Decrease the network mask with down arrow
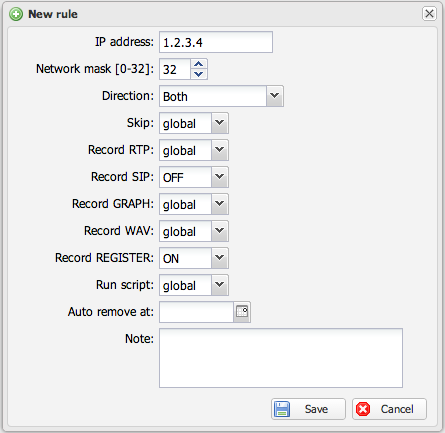The width and height of the screenshot is (445, 433). click(199, 74)
